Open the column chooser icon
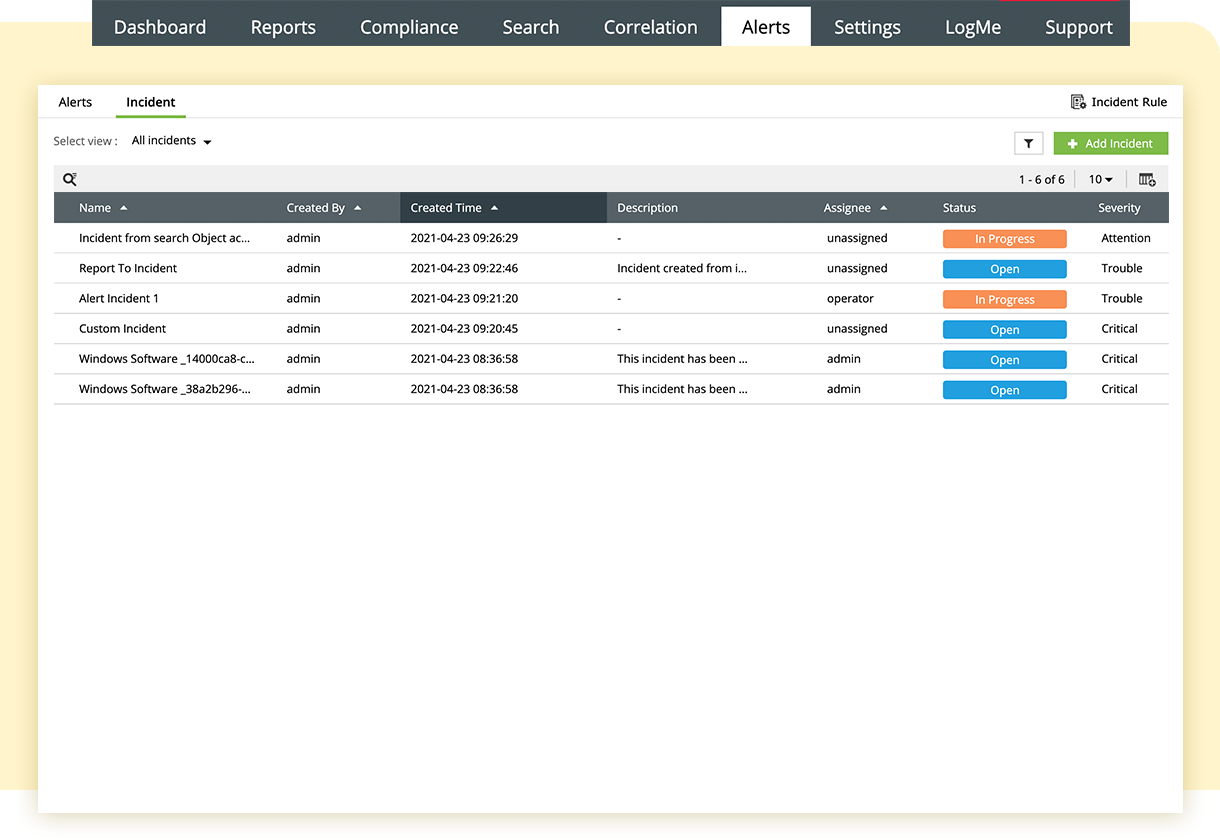Viewport: 1220px width, 840px height. pos(1147,179)
